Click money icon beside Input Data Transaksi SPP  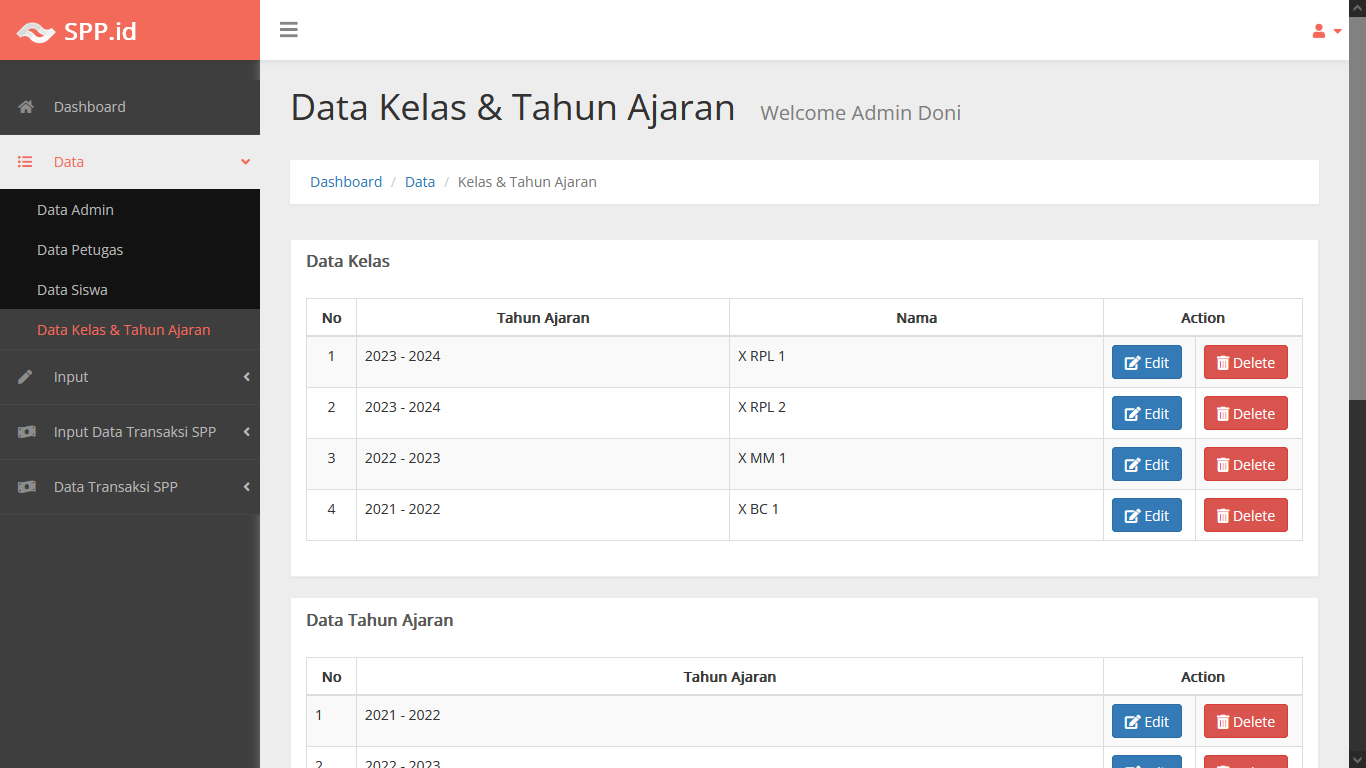coord(26,432)
